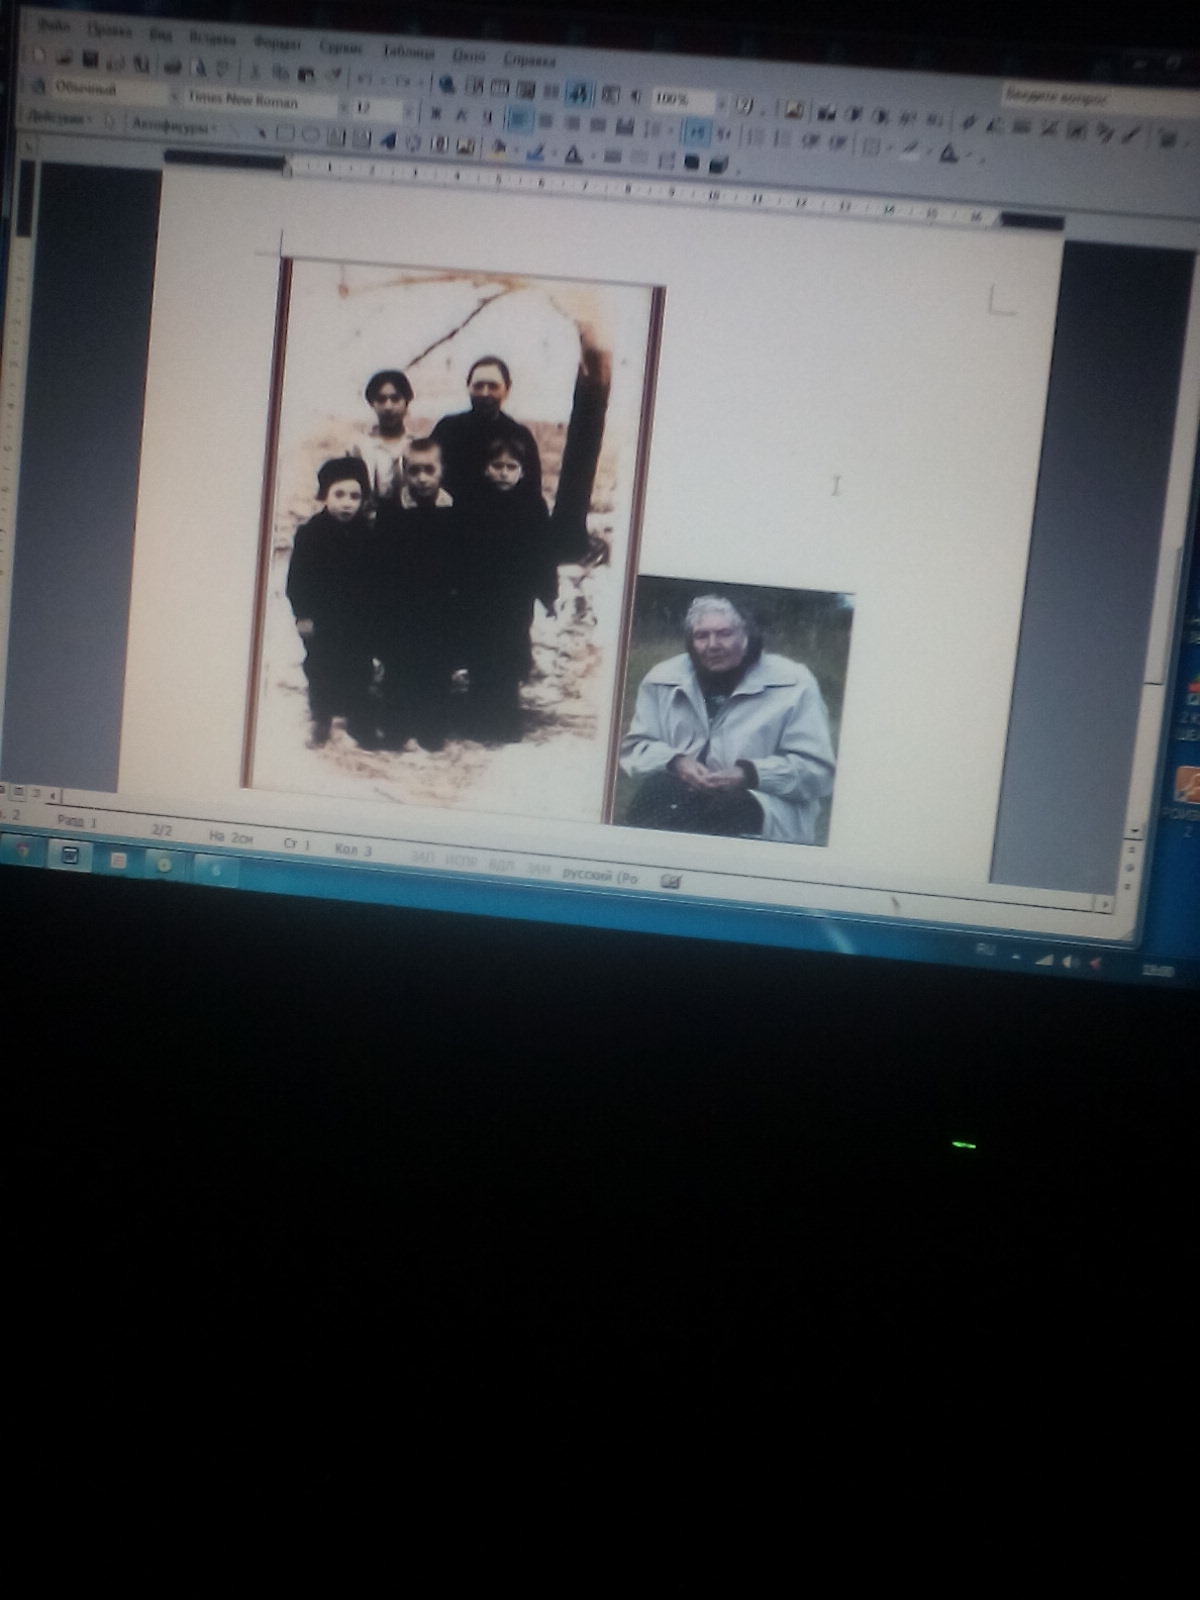
Task: Open the Файл menu
Action: 51,24
